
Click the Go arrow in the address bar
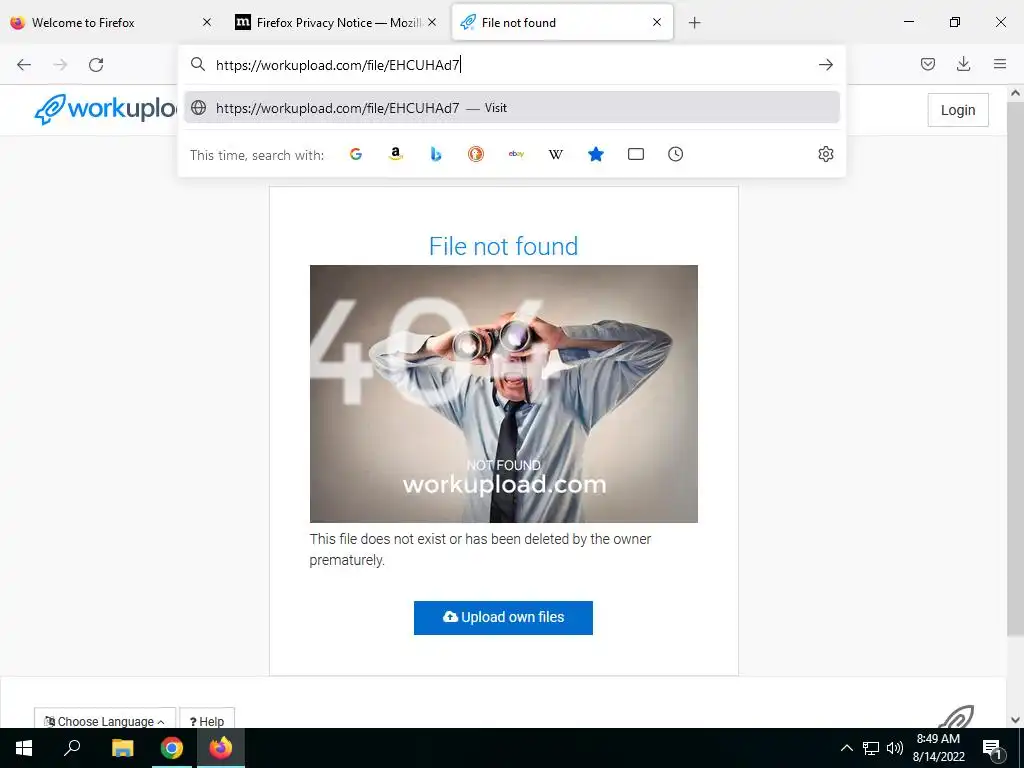click(x=825, y=65)
